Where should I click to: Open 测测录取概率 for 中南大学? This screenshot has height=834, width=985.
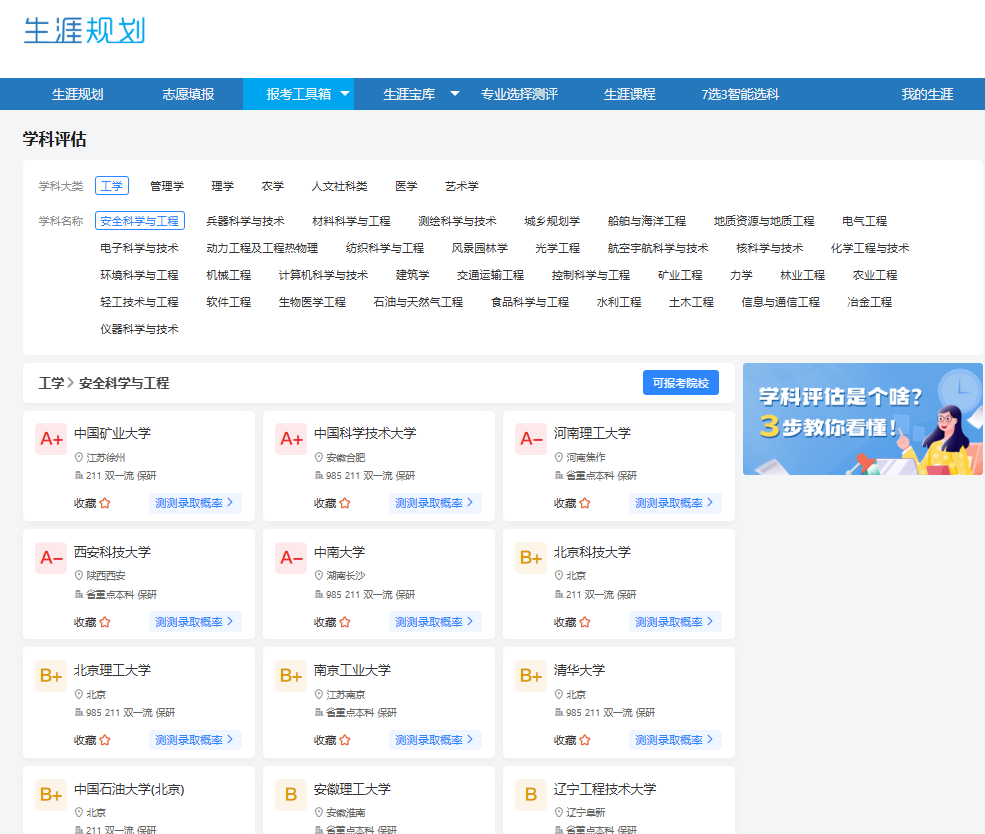(x=435, y=622)
